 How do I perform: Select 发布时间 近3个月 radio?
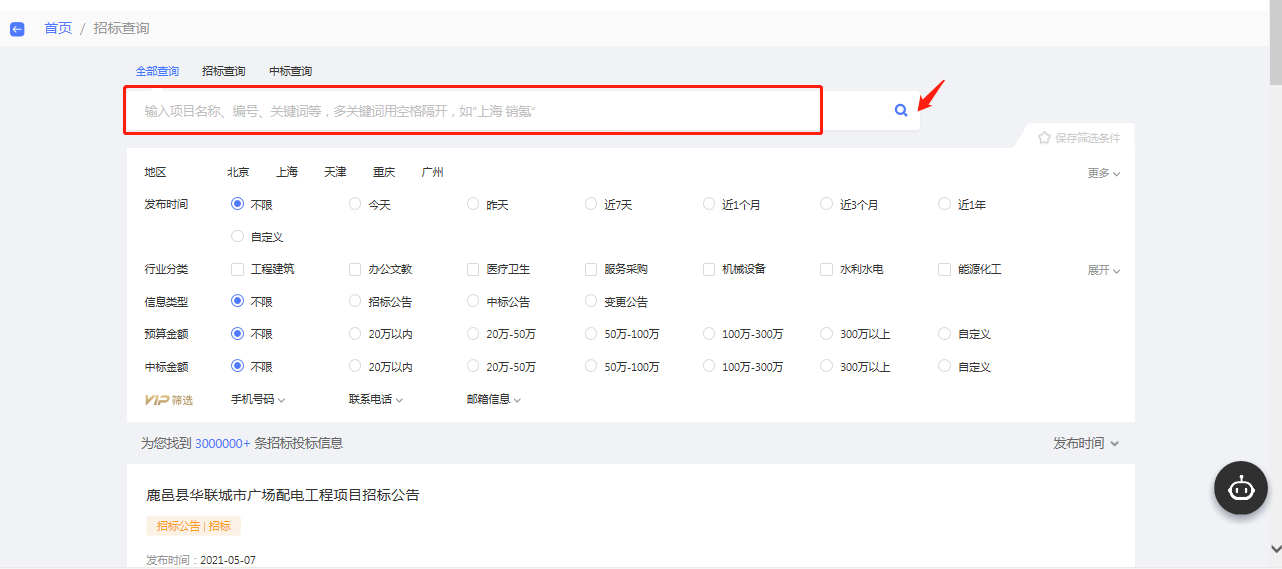827,204
